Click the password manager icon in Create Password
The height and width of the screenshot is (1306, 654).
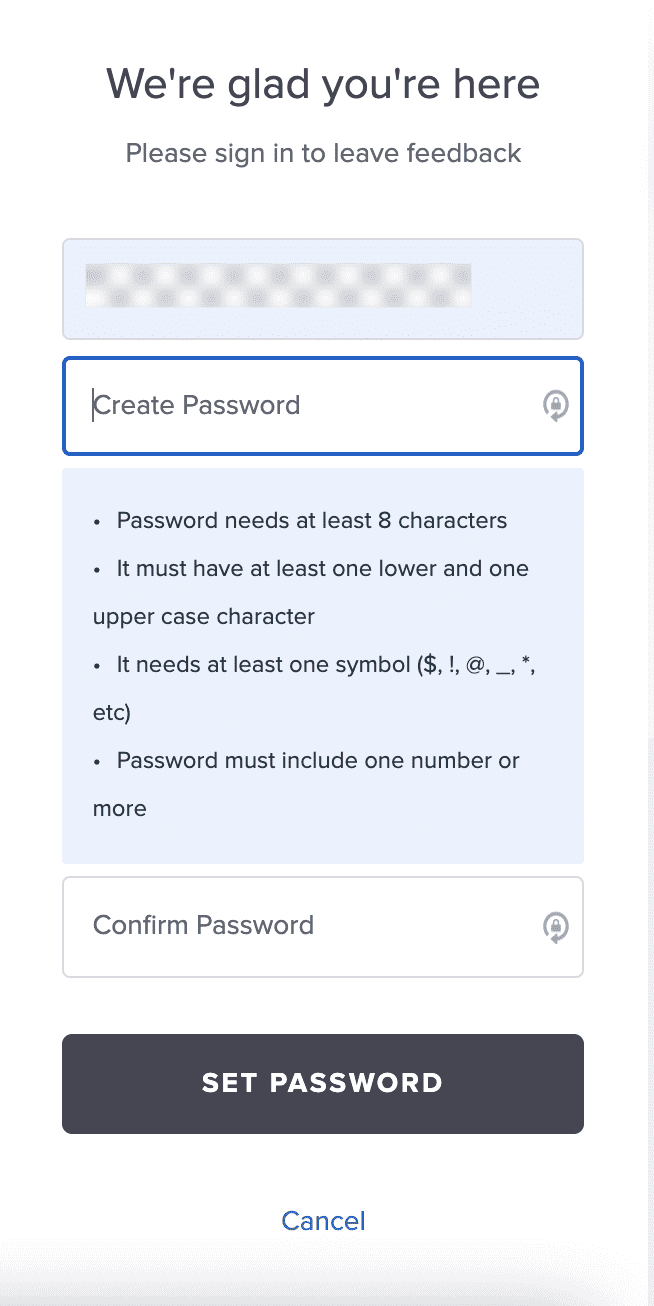[555, 405]
